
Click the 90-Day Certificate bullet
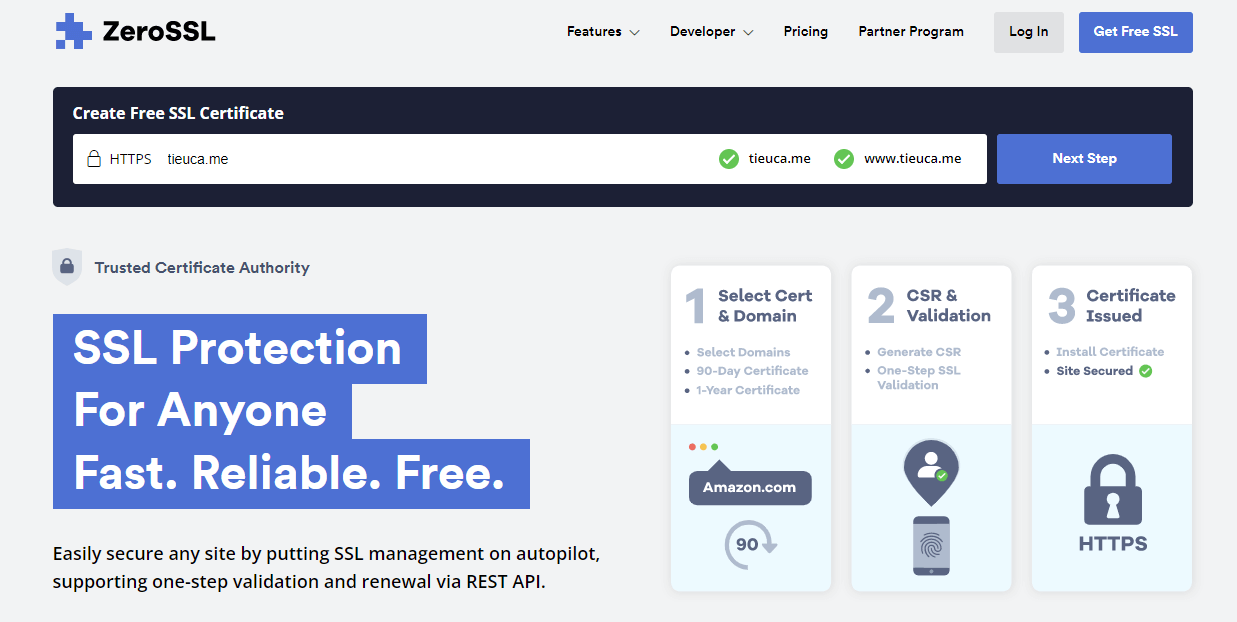(x=752, y=371)
